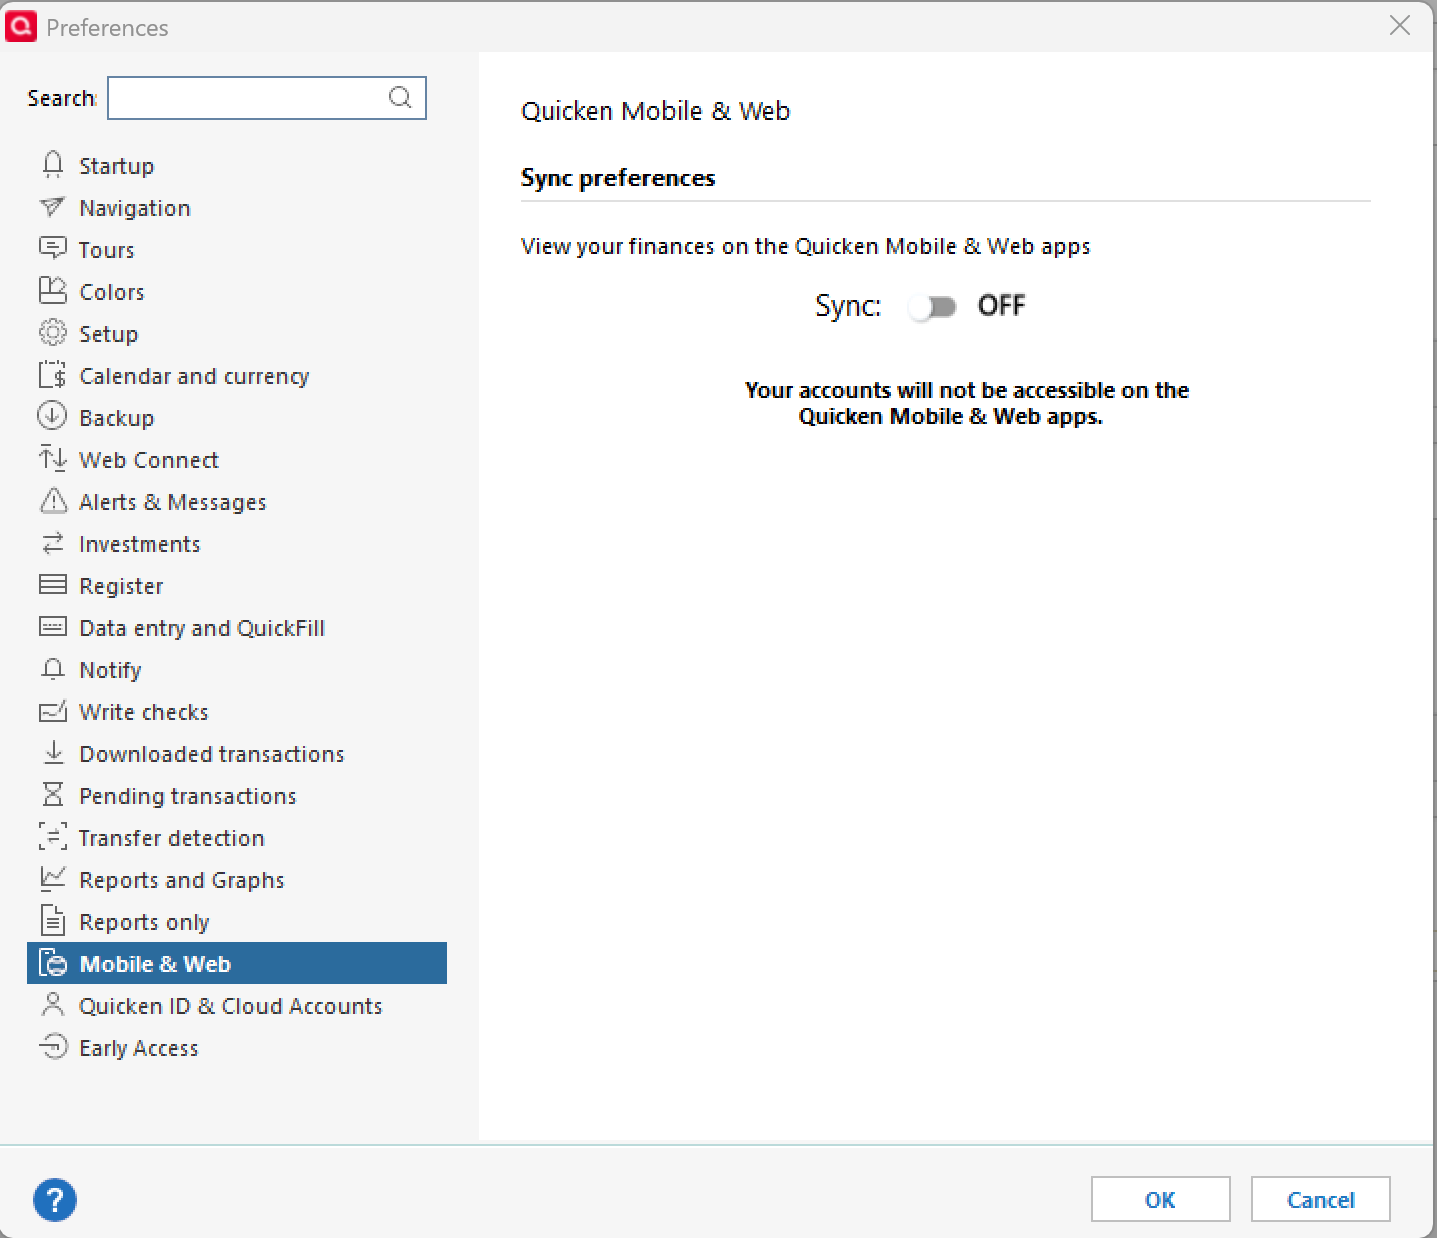The height and width of the screenshot is (1238, 1437).
Task: Click the Write checks icon
Action: tap(53, 711)
